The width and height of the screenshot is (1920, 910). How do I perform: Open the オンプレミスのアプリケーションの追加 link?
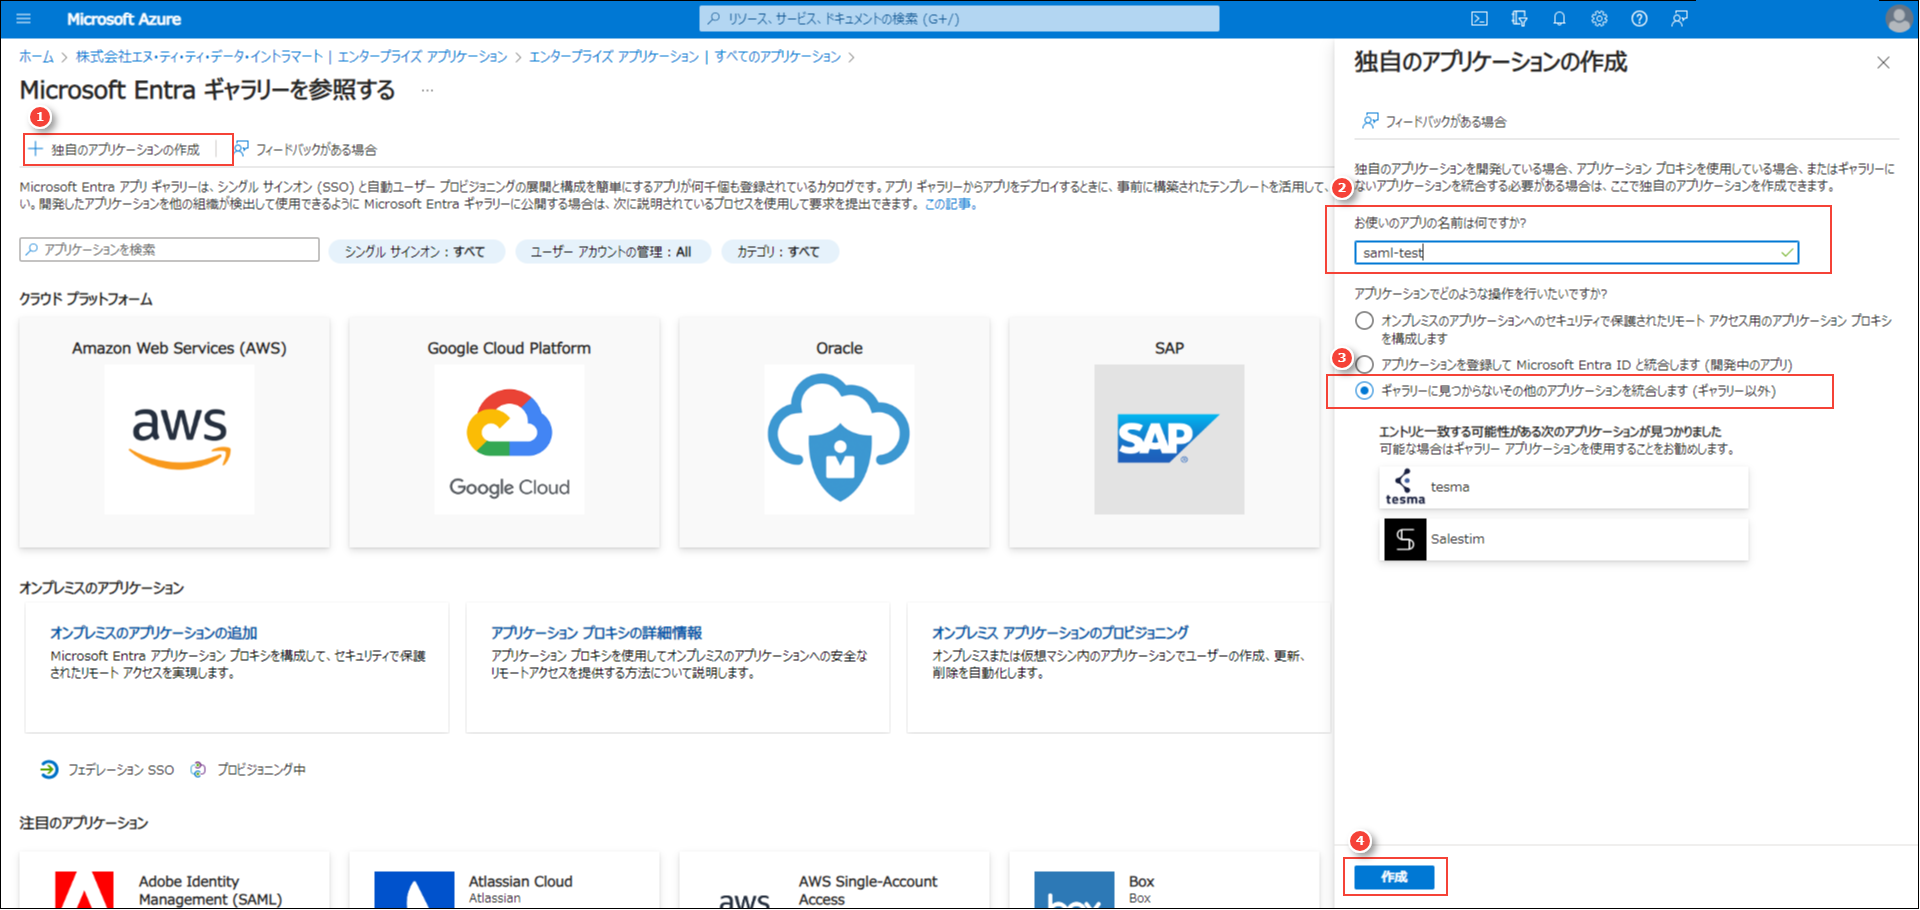(154, 633)
